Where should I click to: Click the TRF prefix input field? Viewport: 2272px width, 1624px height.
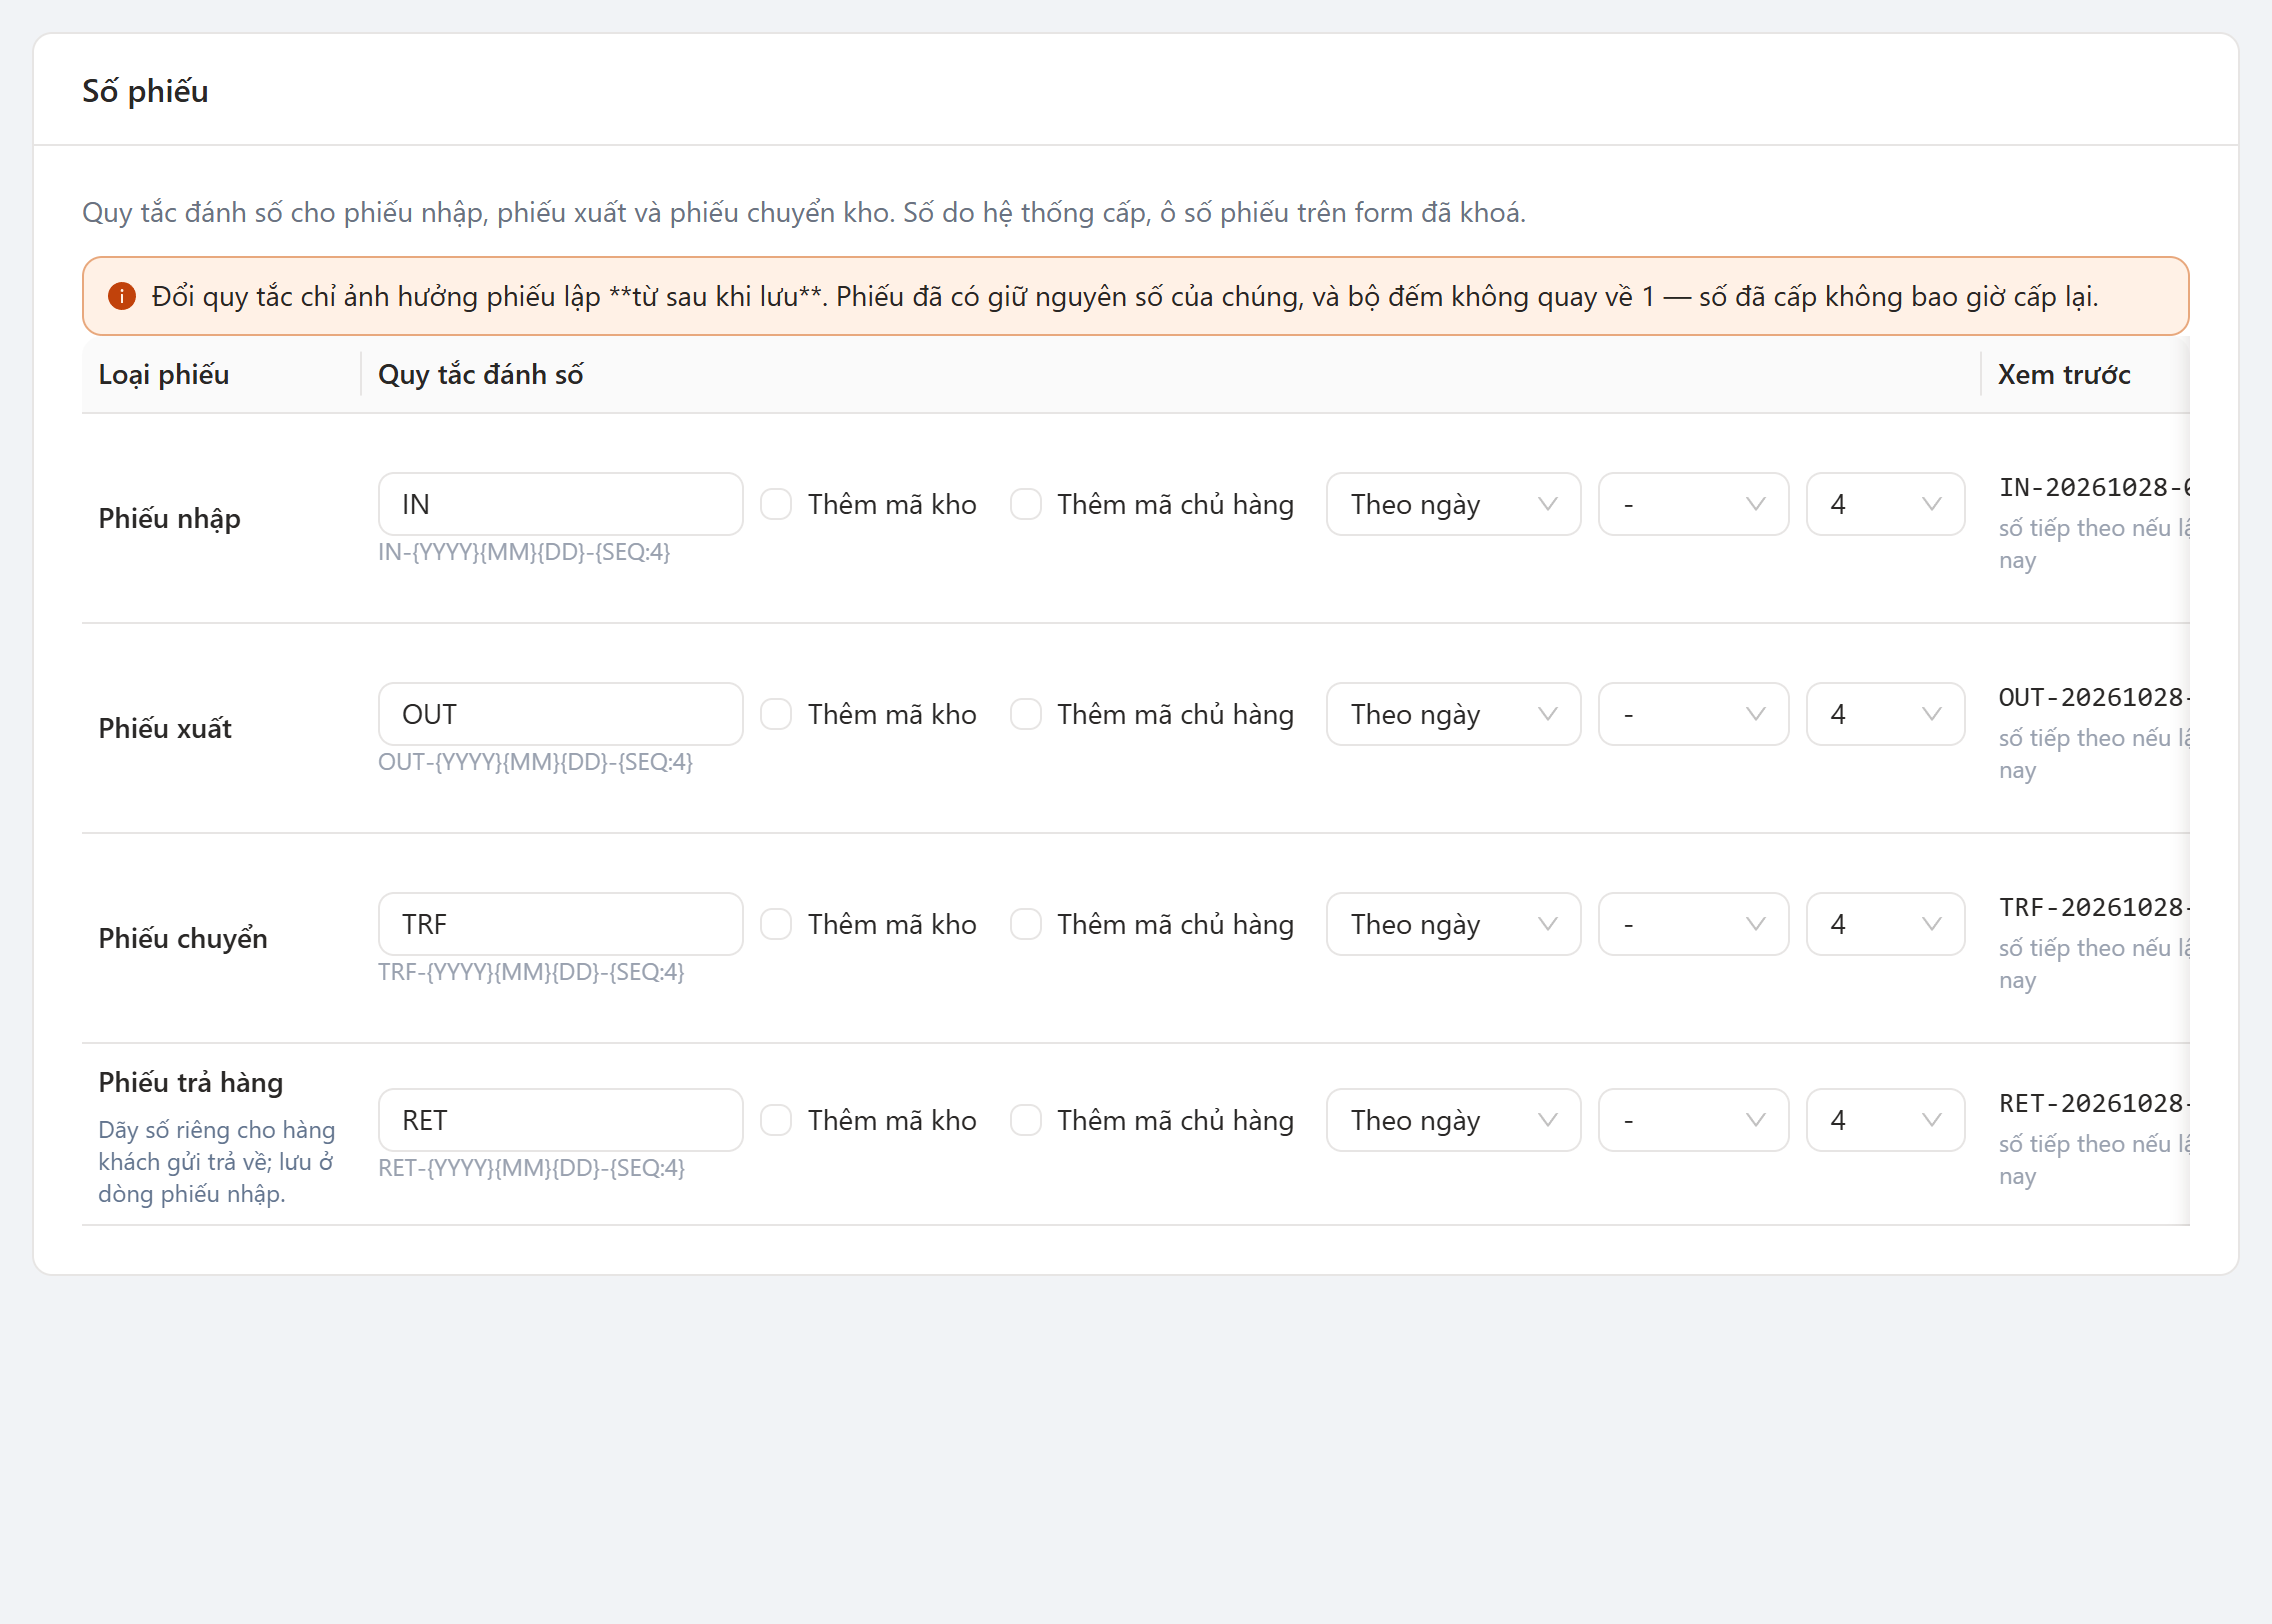[x=560, y=924]
